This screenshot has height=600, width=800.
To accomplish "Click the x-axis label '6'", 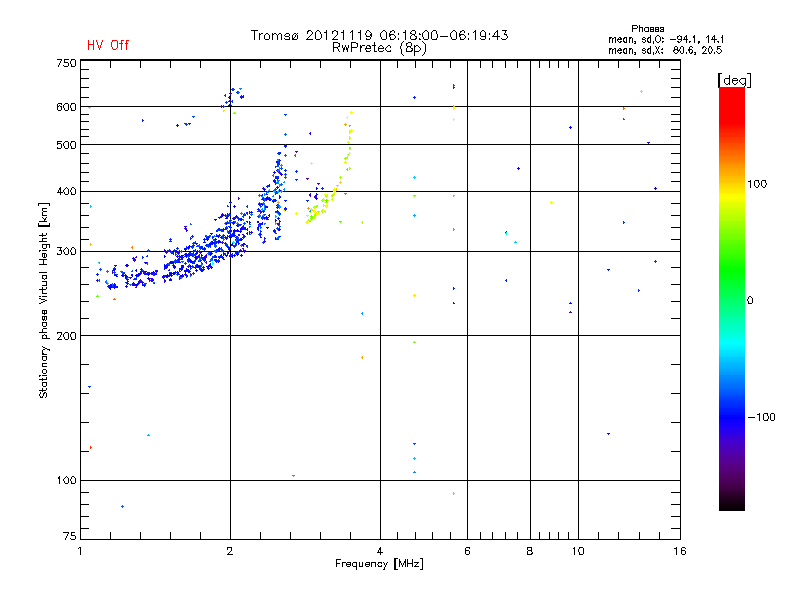I will pyautogui.click(x=467, y=551).
